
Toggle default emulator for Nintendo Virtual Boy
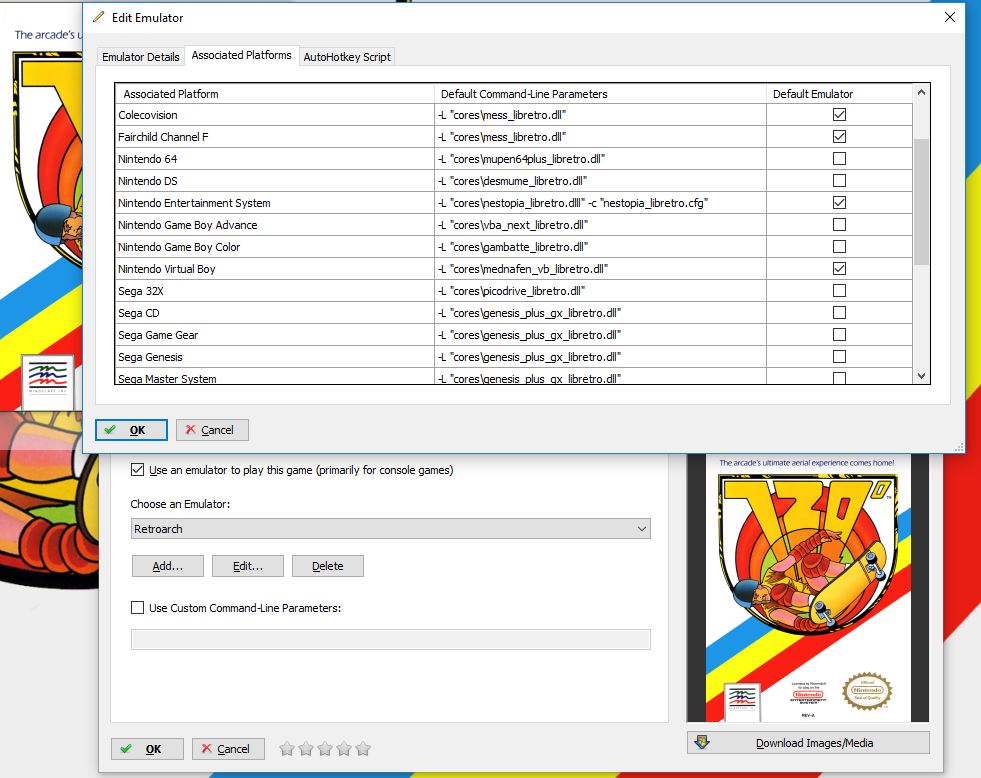839,268
